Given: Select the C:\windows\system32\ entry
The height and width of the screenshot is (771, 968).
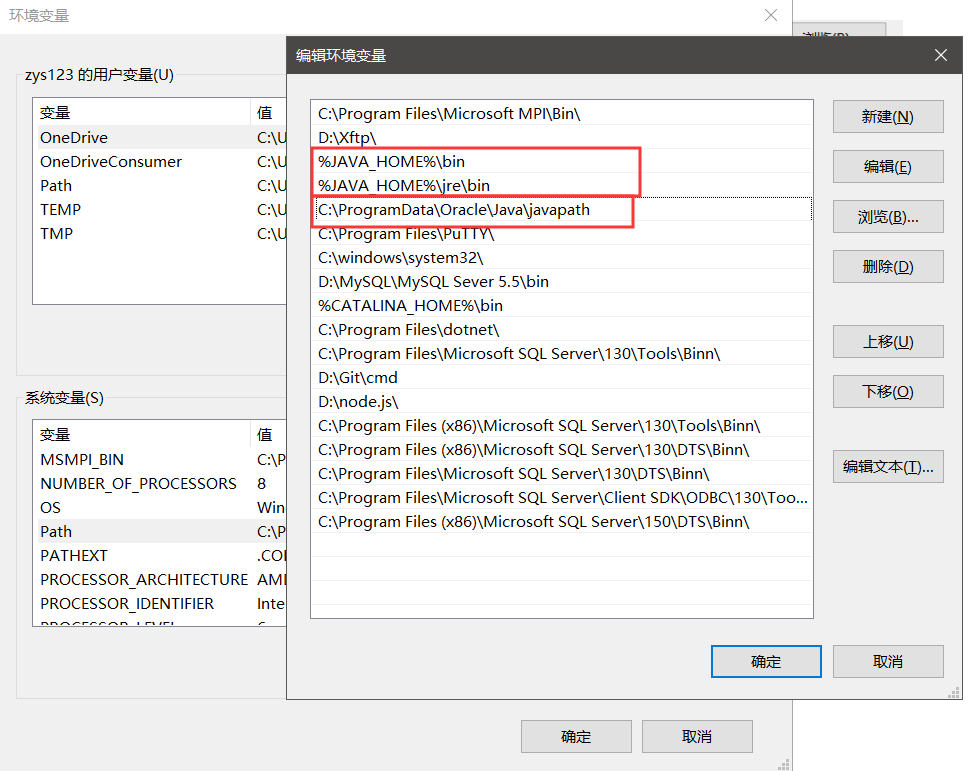Looking at the screenshot, I should pyautogui.click(x=562, y=257).
